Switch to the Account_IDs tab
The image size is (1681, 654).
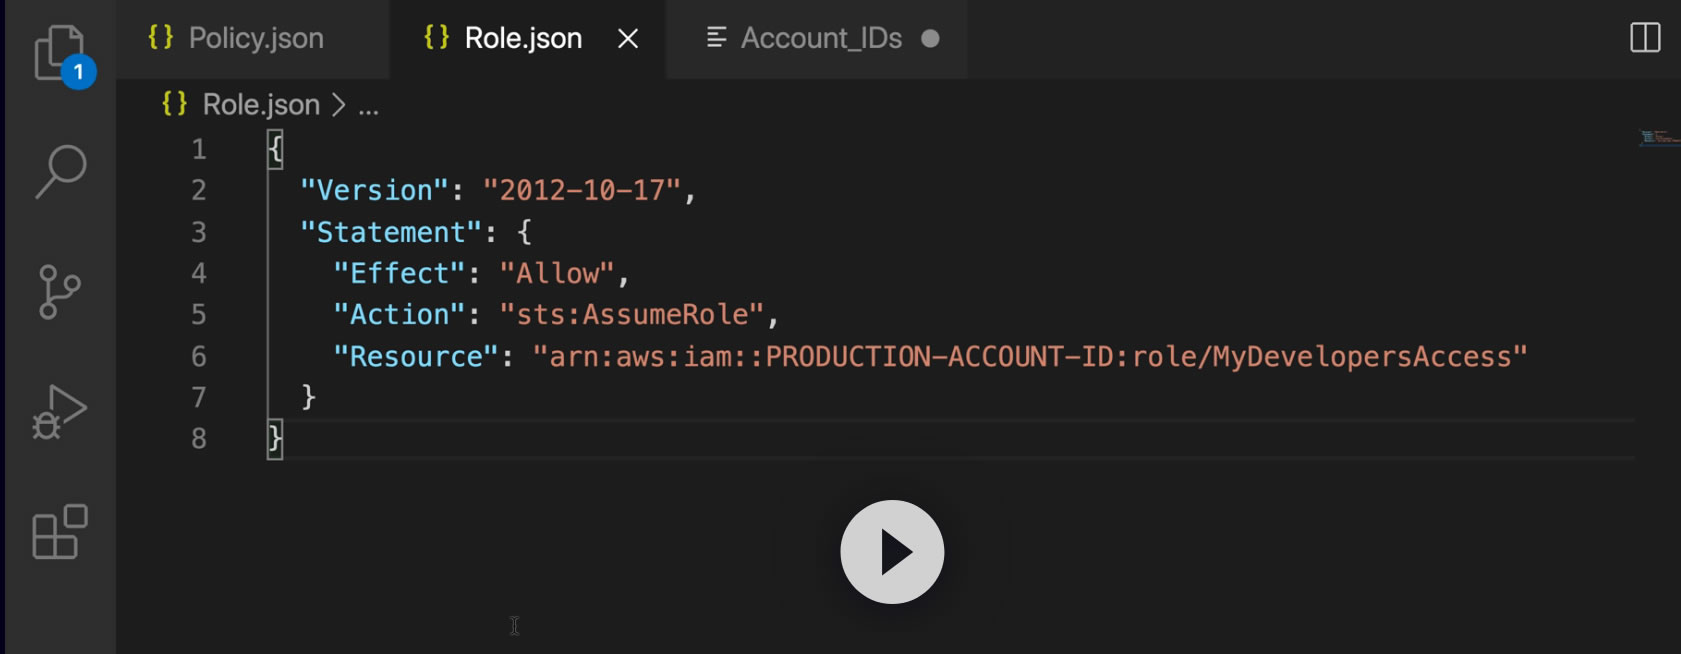[x=821, y=38]
